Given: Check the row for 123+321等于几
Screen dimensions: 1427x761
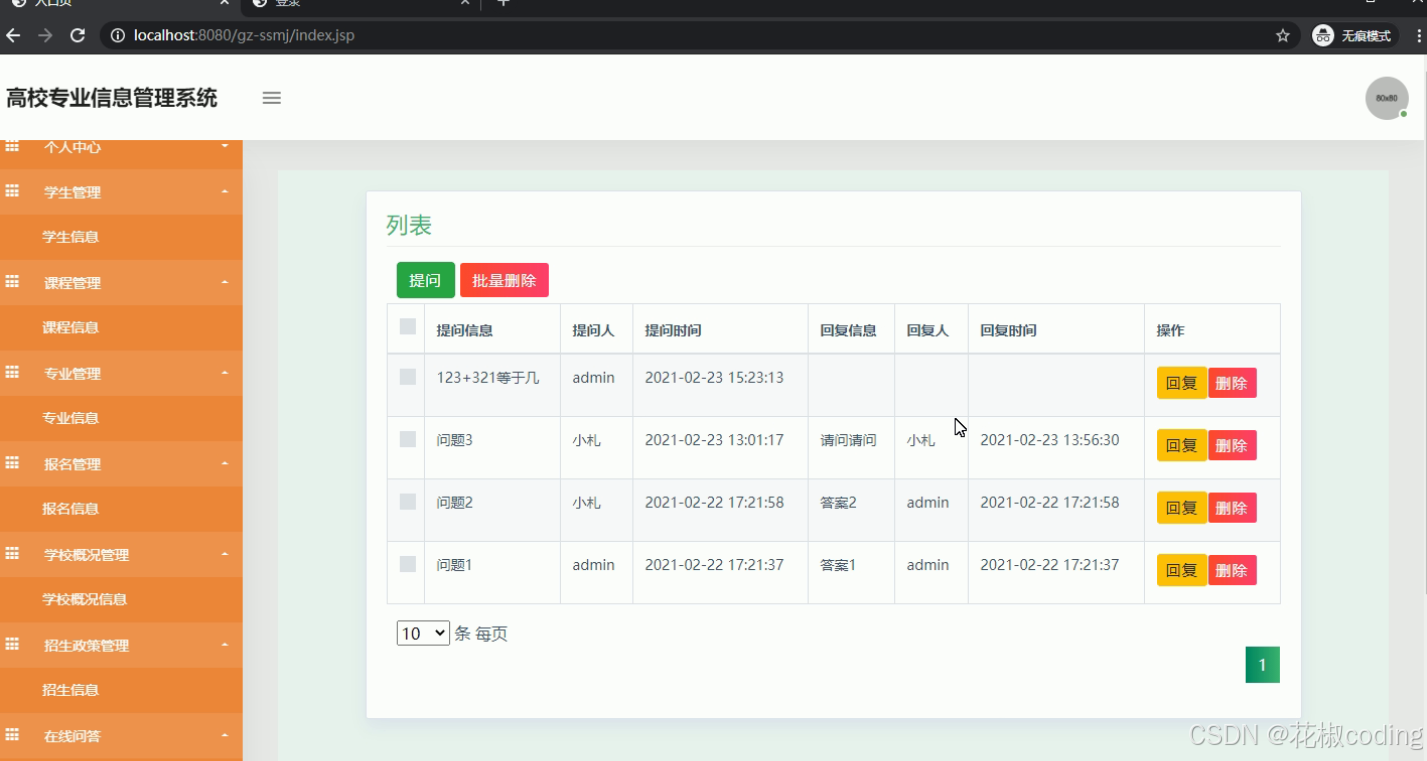Looking at the screenshot, I should click(407, 376).
